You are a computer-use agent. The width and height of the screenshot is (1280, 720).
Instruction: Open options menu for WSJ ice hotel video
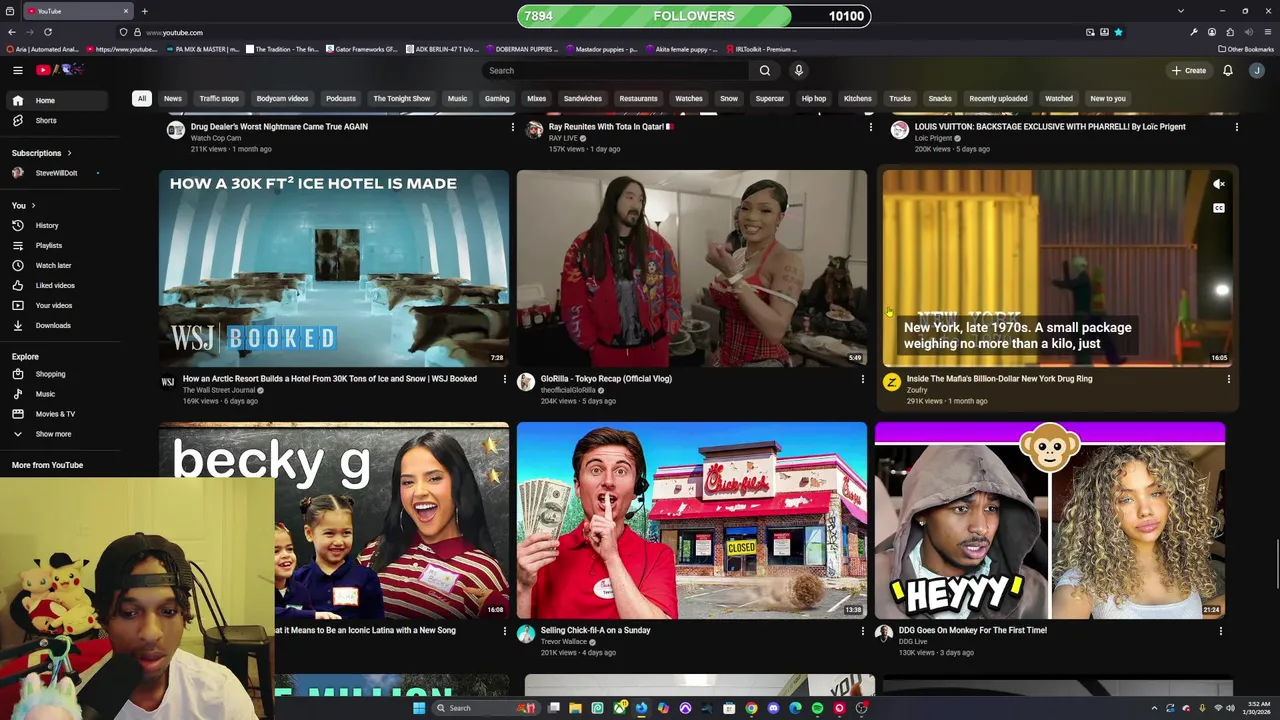click(x=505, y=379)
